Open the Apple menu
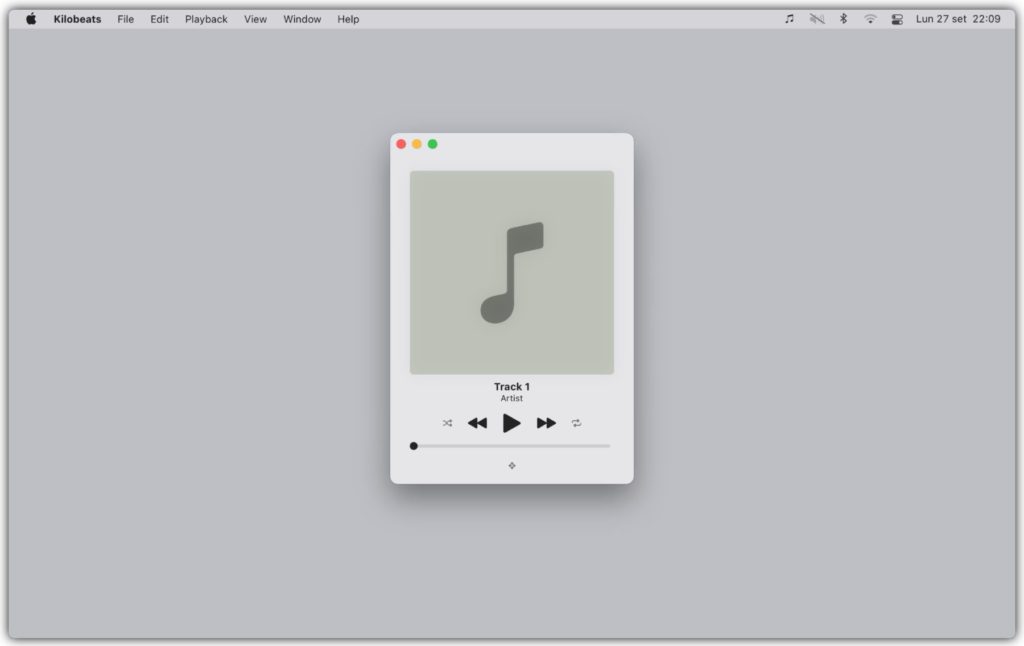 [x=31, y=19]
